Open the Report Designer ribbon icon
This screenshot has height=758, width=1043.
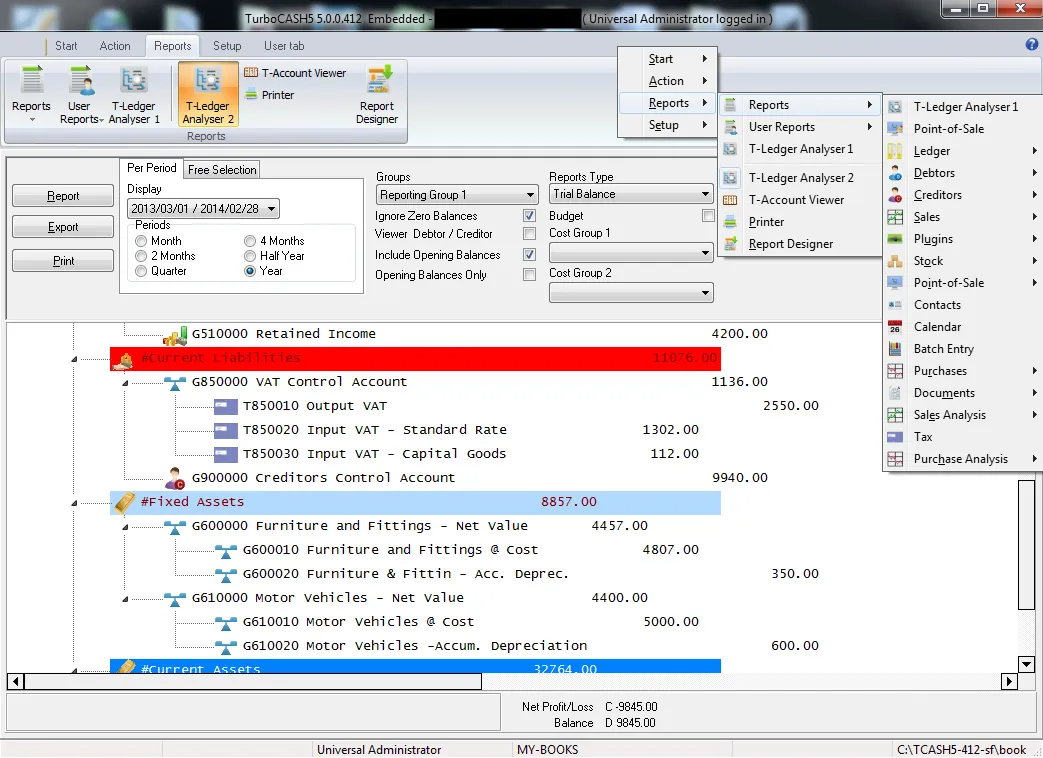click(377, 93)
